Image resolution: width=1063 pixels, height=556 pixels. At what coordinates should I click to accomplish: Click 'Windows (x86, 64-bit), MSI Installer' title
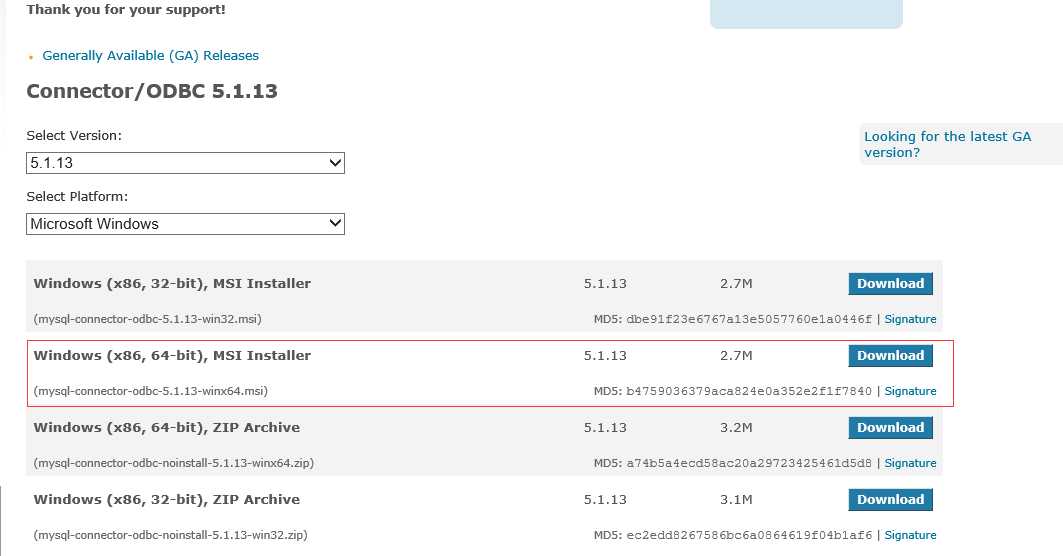172,355
